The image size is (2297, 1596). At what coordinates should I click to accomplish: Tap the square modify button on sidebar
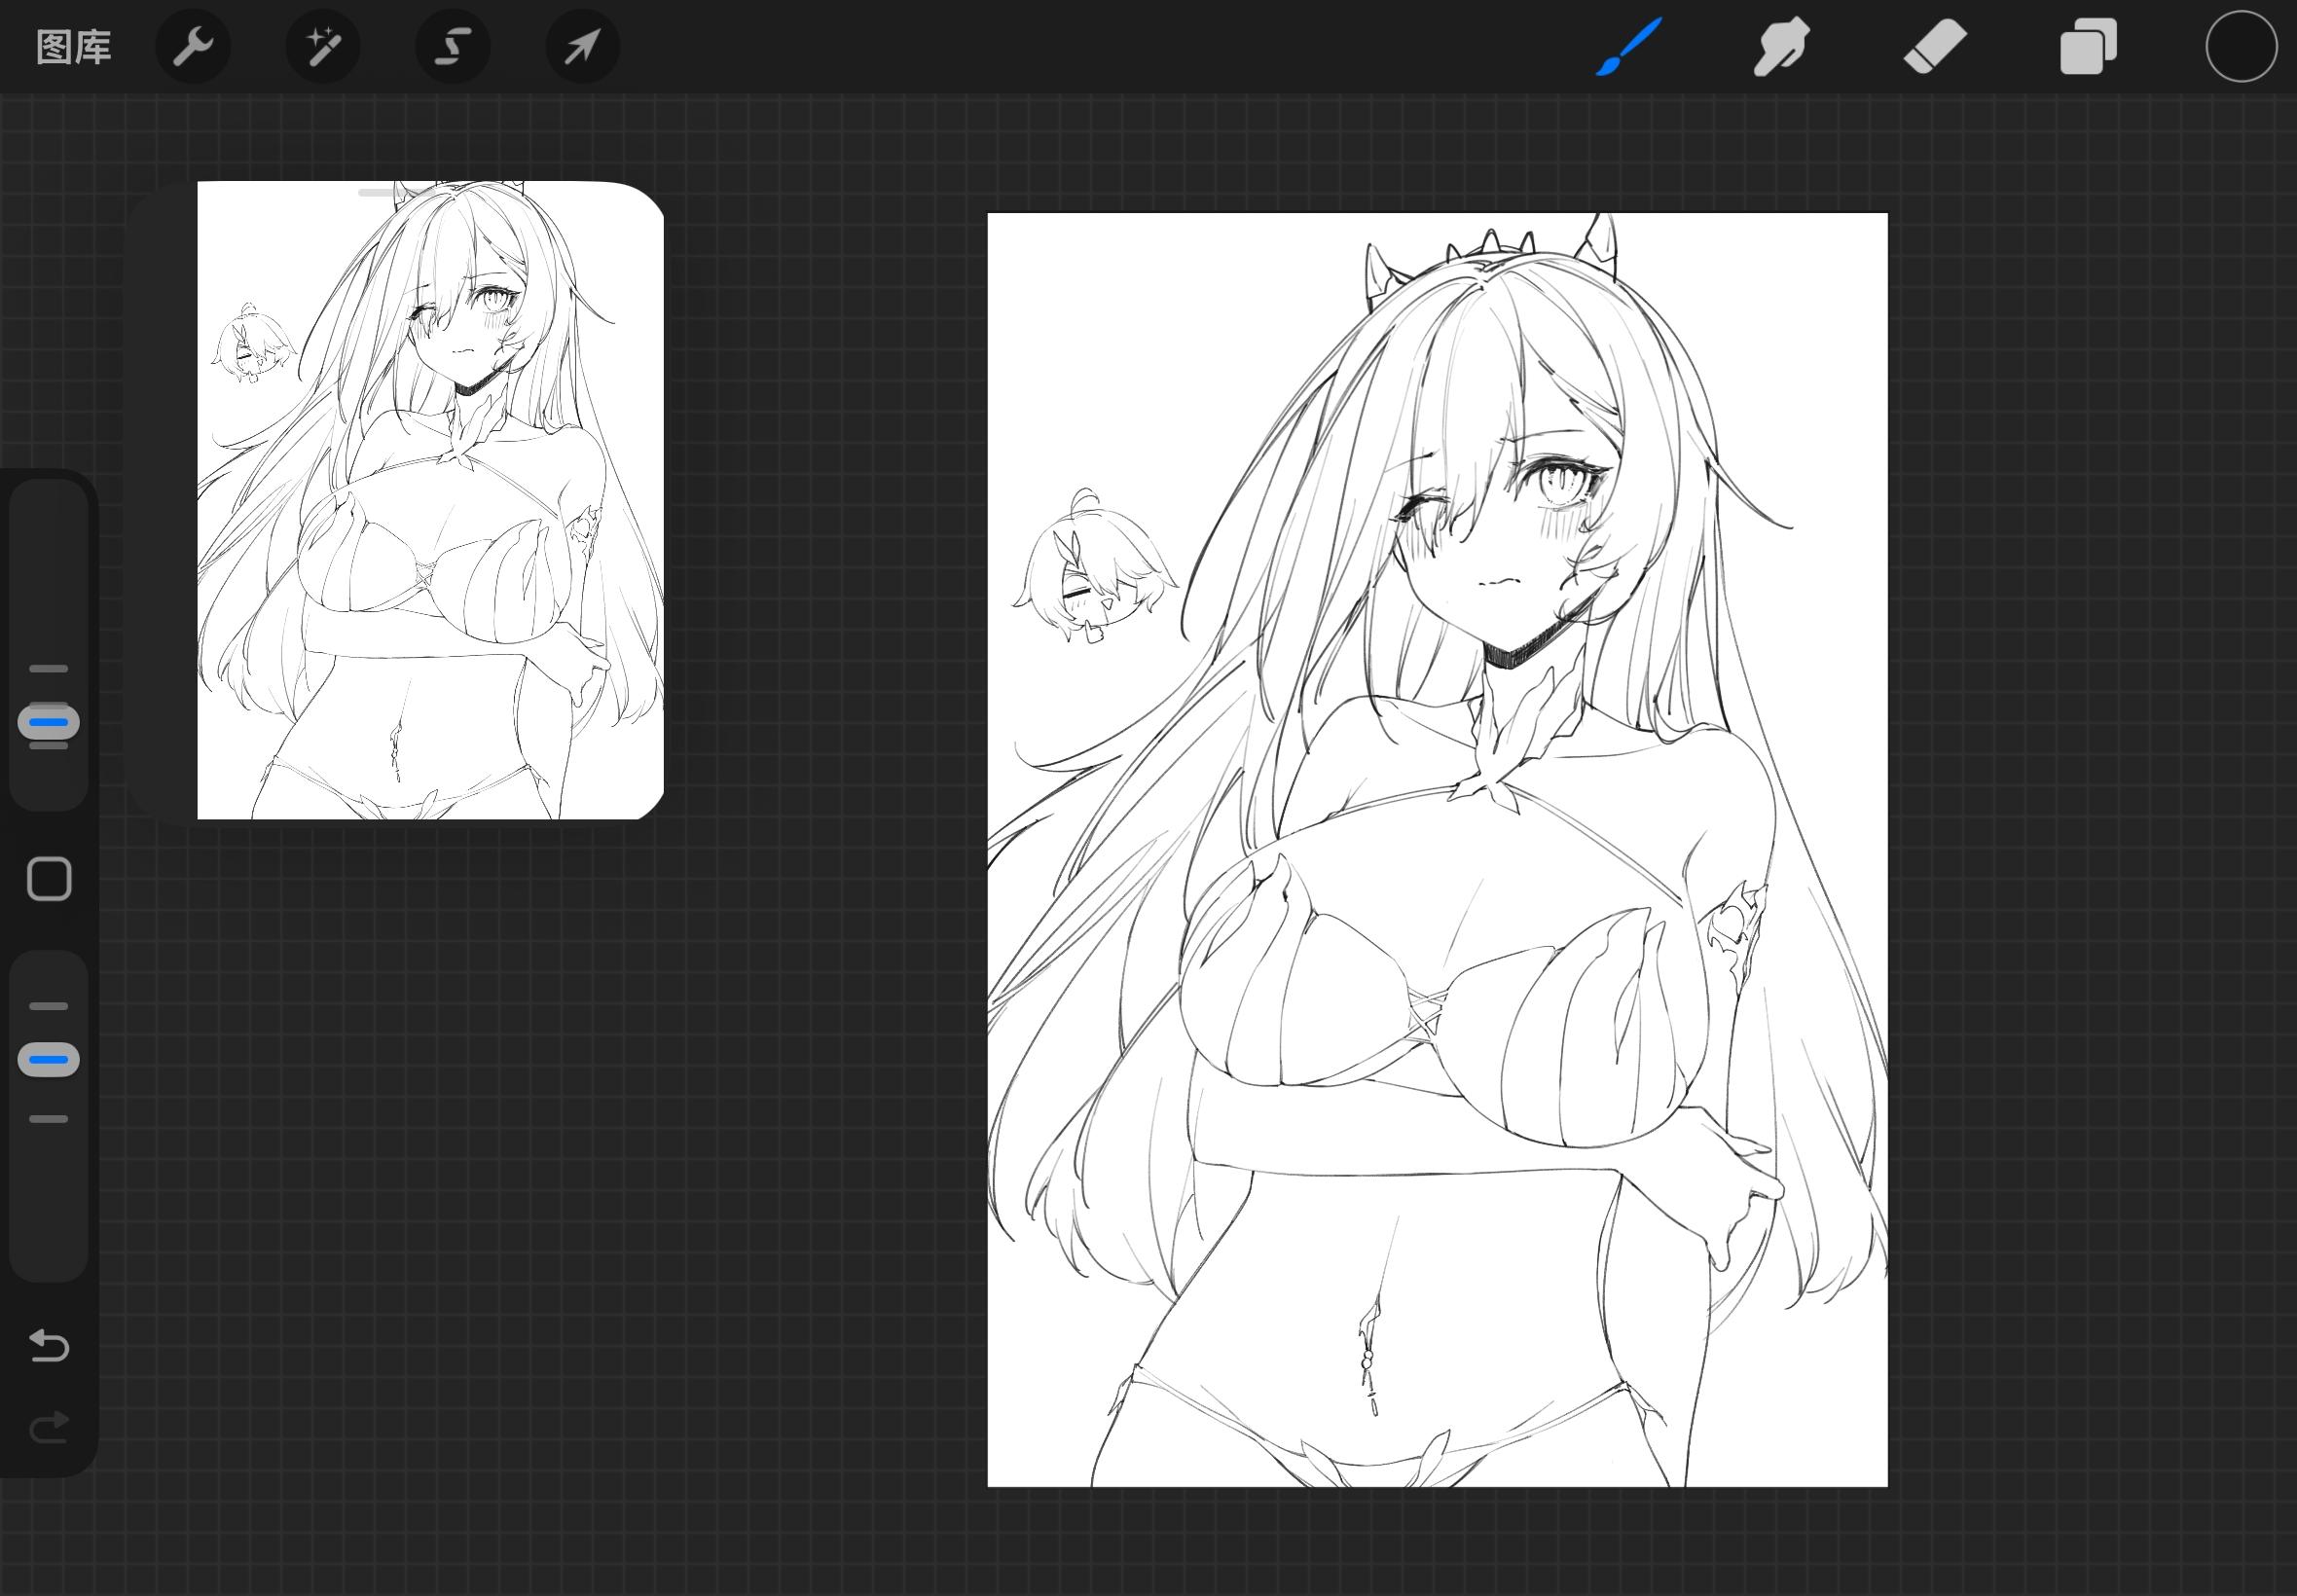(49, 879)
